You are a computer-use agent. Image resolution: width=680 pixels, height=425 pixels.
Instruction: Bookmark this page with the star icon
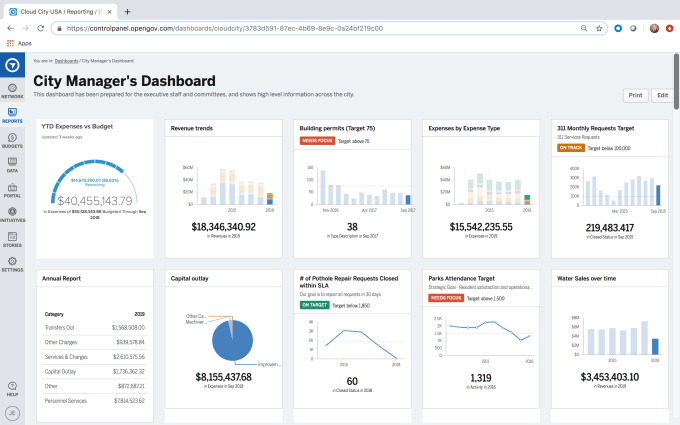pyautogui.click(x=599, y=29)
